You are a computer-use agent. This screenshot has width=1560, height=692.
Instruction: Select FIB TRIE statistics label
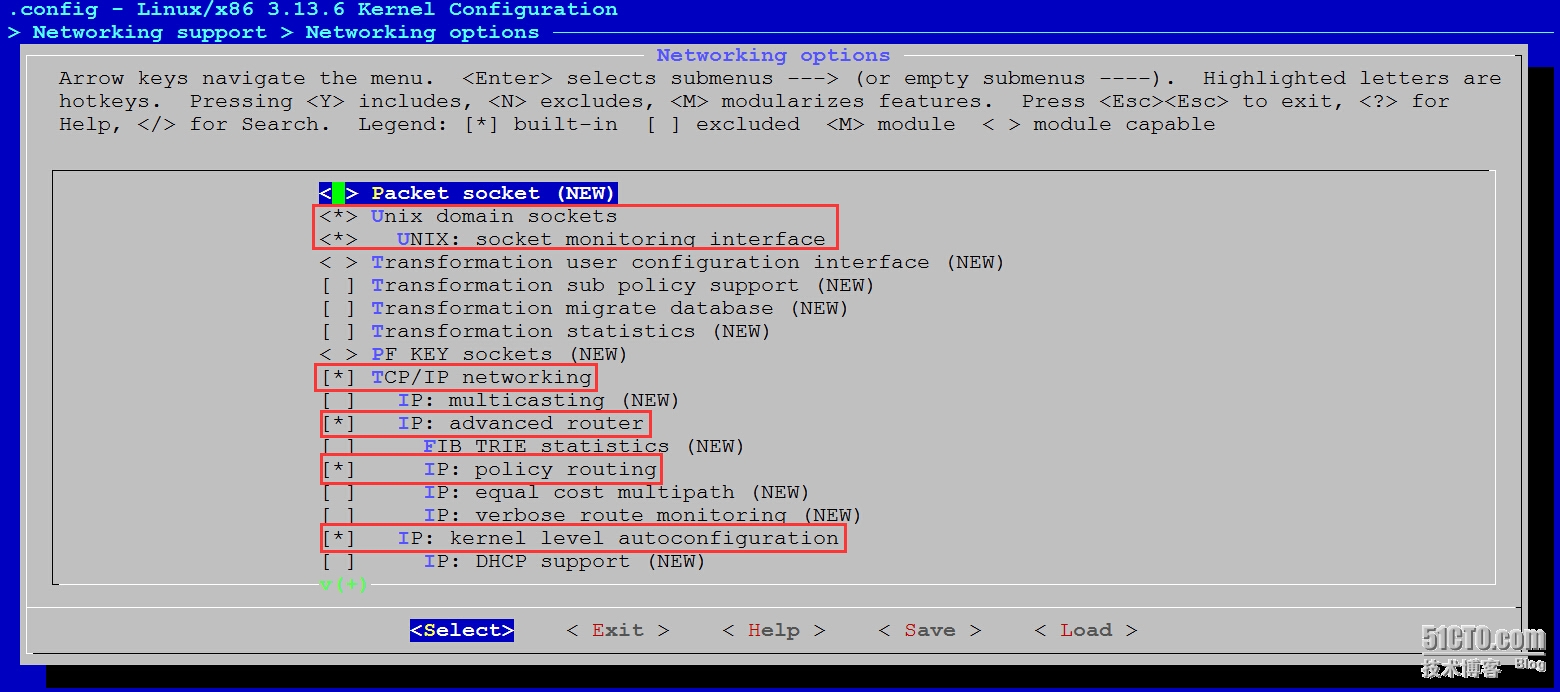(x=583, y=446)
